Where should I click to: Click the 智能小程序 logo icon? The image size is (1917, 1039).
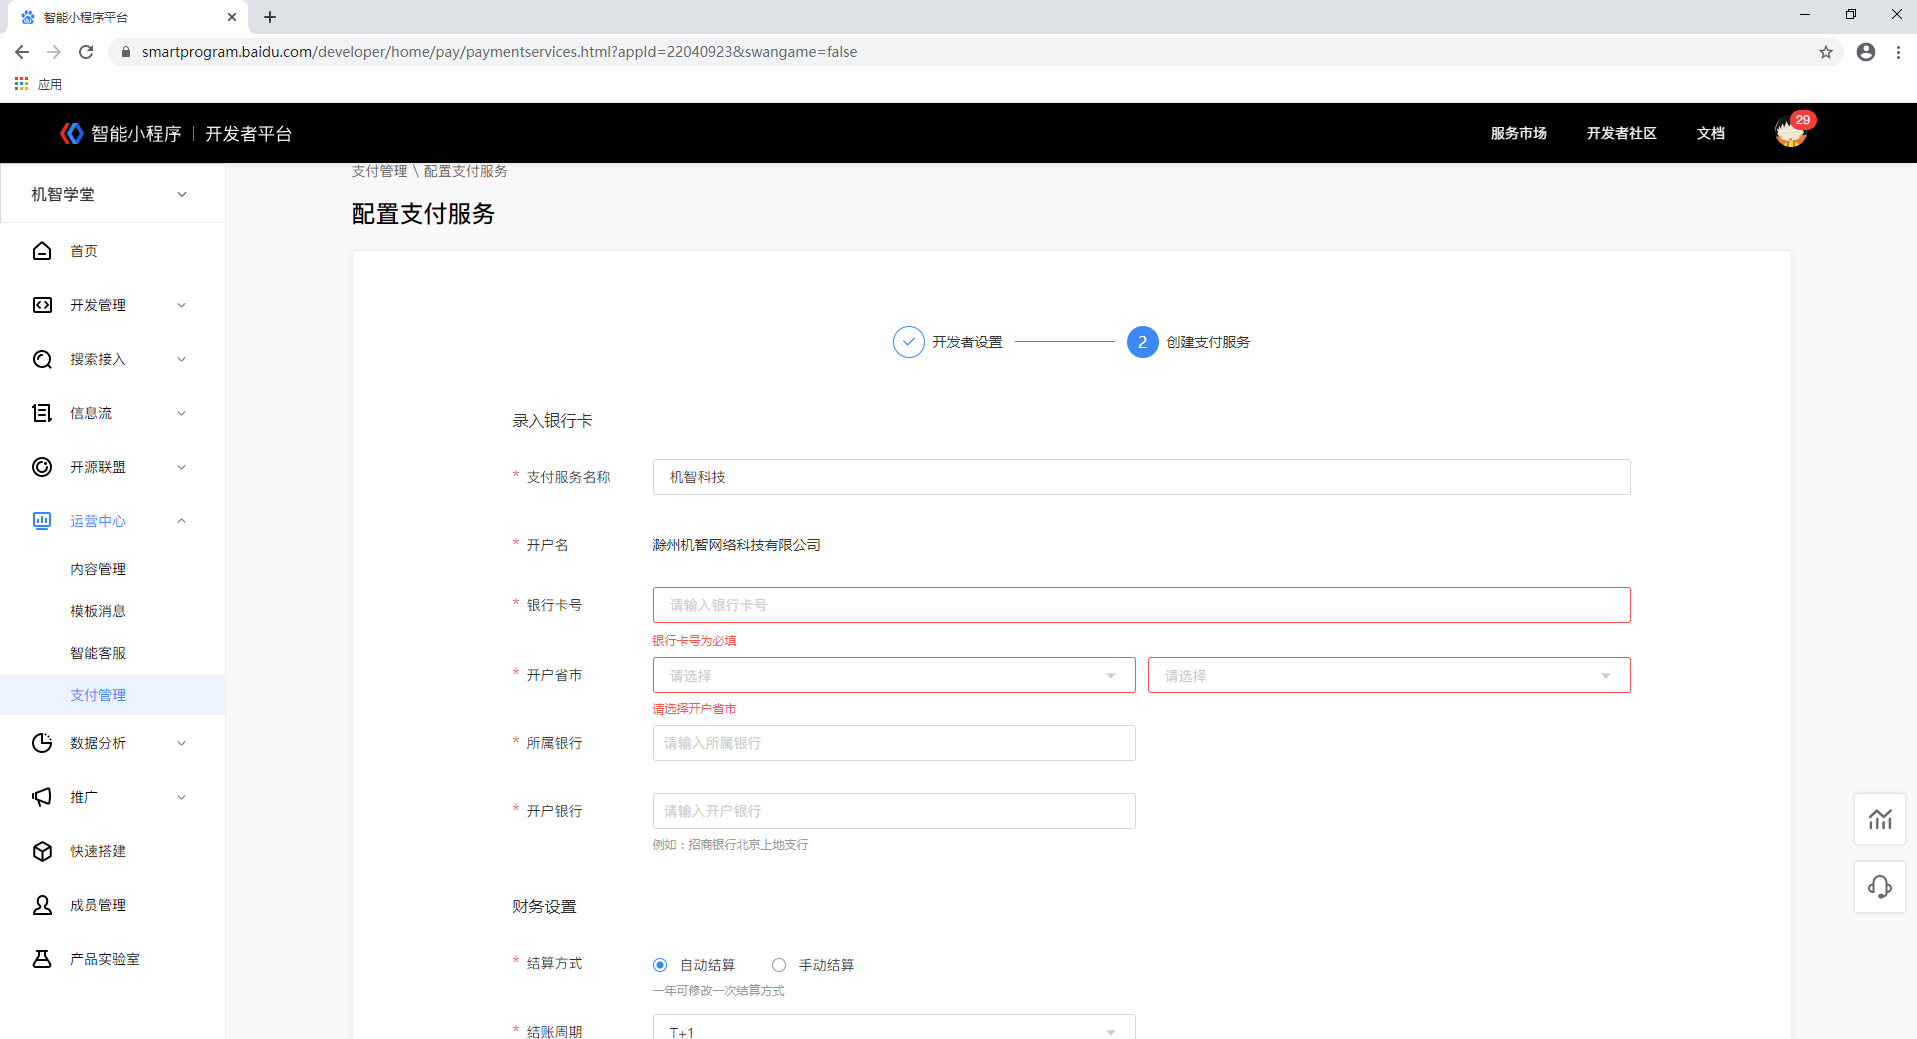(x=72, y=133)
